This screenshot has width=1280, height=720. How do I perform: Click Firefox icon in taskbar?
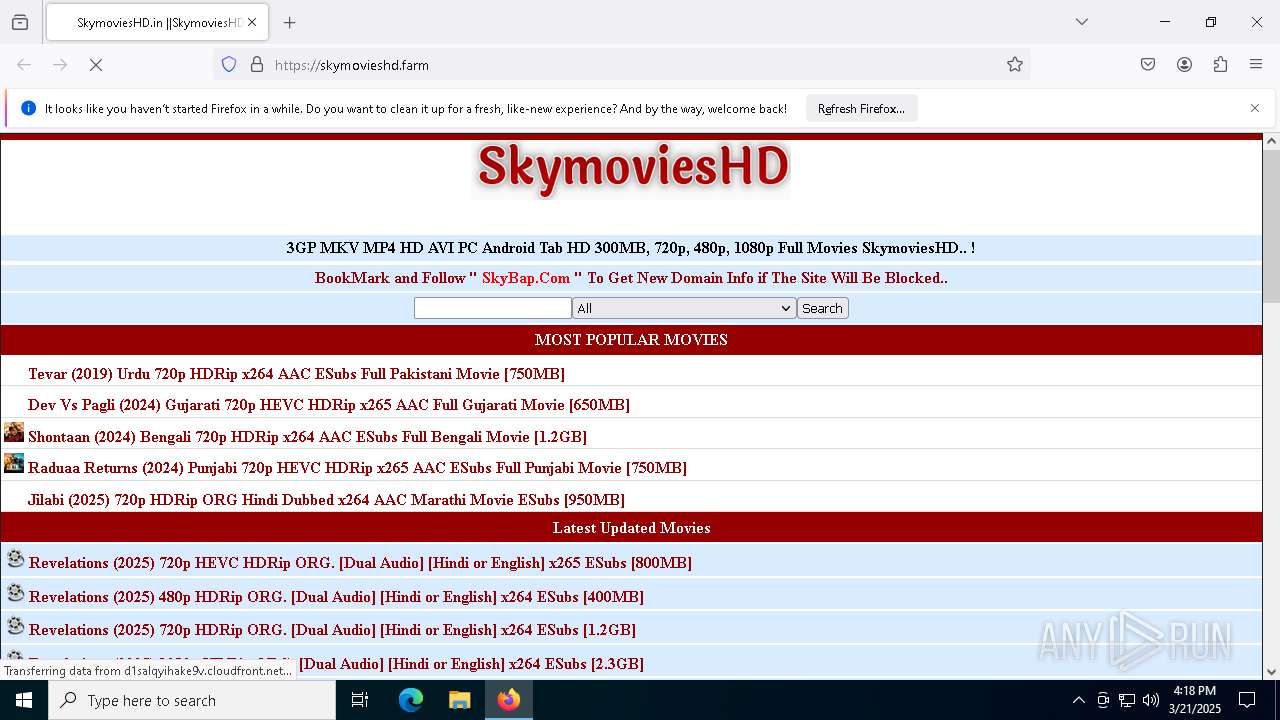pyautogui.click(x=509, y=700)
